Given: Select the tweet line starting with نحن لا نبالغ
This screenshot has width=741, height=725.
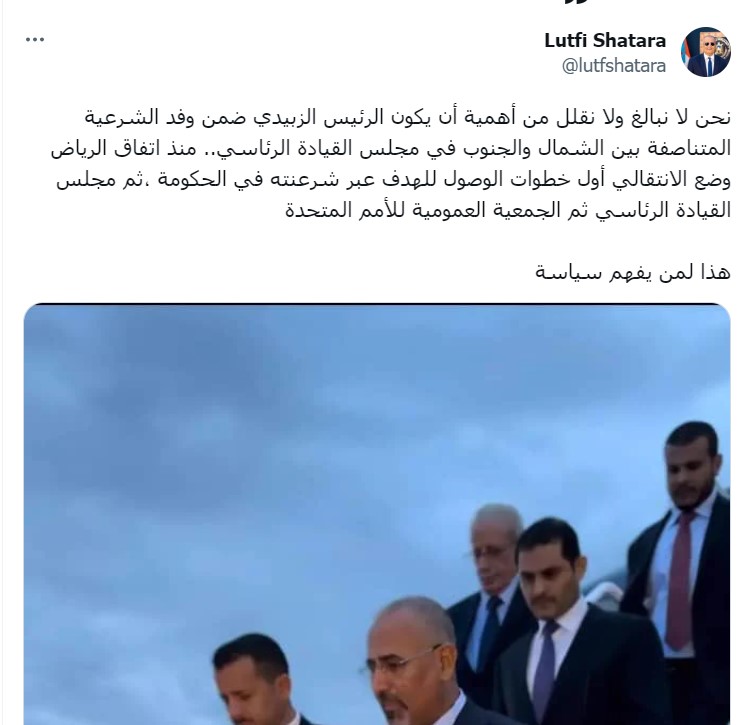Looking at the screenshot, I should pyautogui.click(x=408, y=118).
